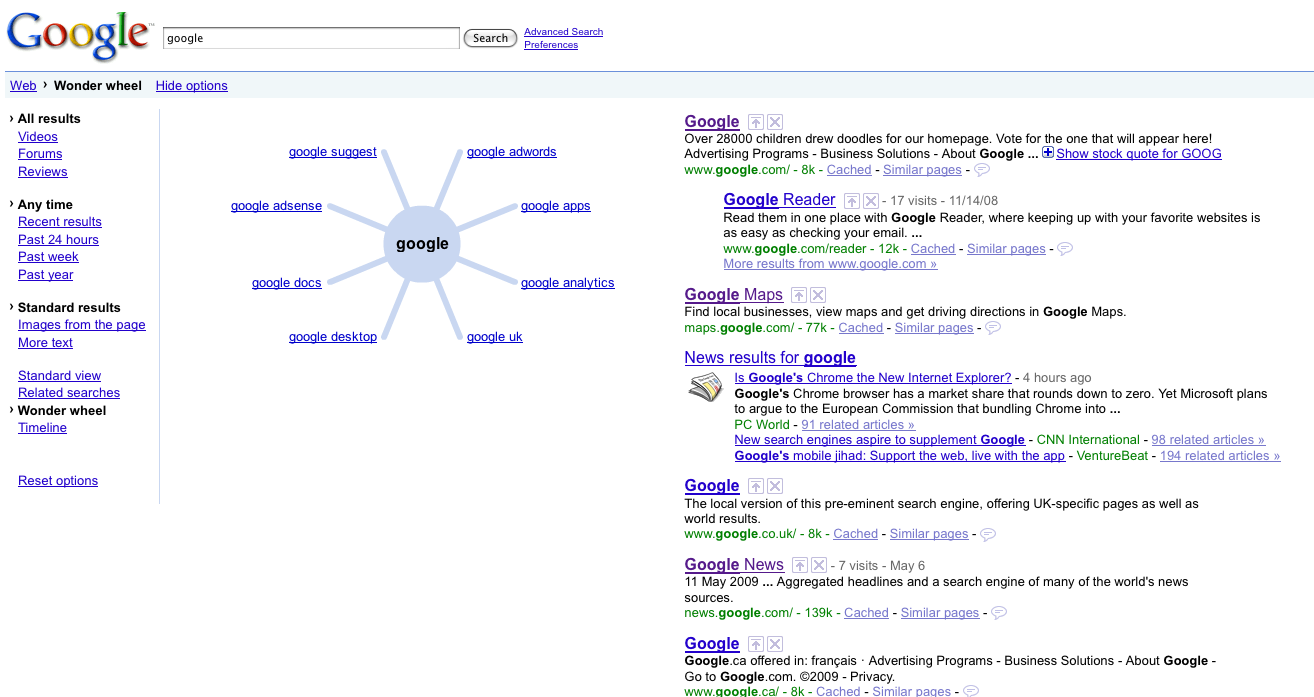Viewport: 1314px width, 697px height.
Task: Go to Web in the breadcrumb
Action: point(23,86)
